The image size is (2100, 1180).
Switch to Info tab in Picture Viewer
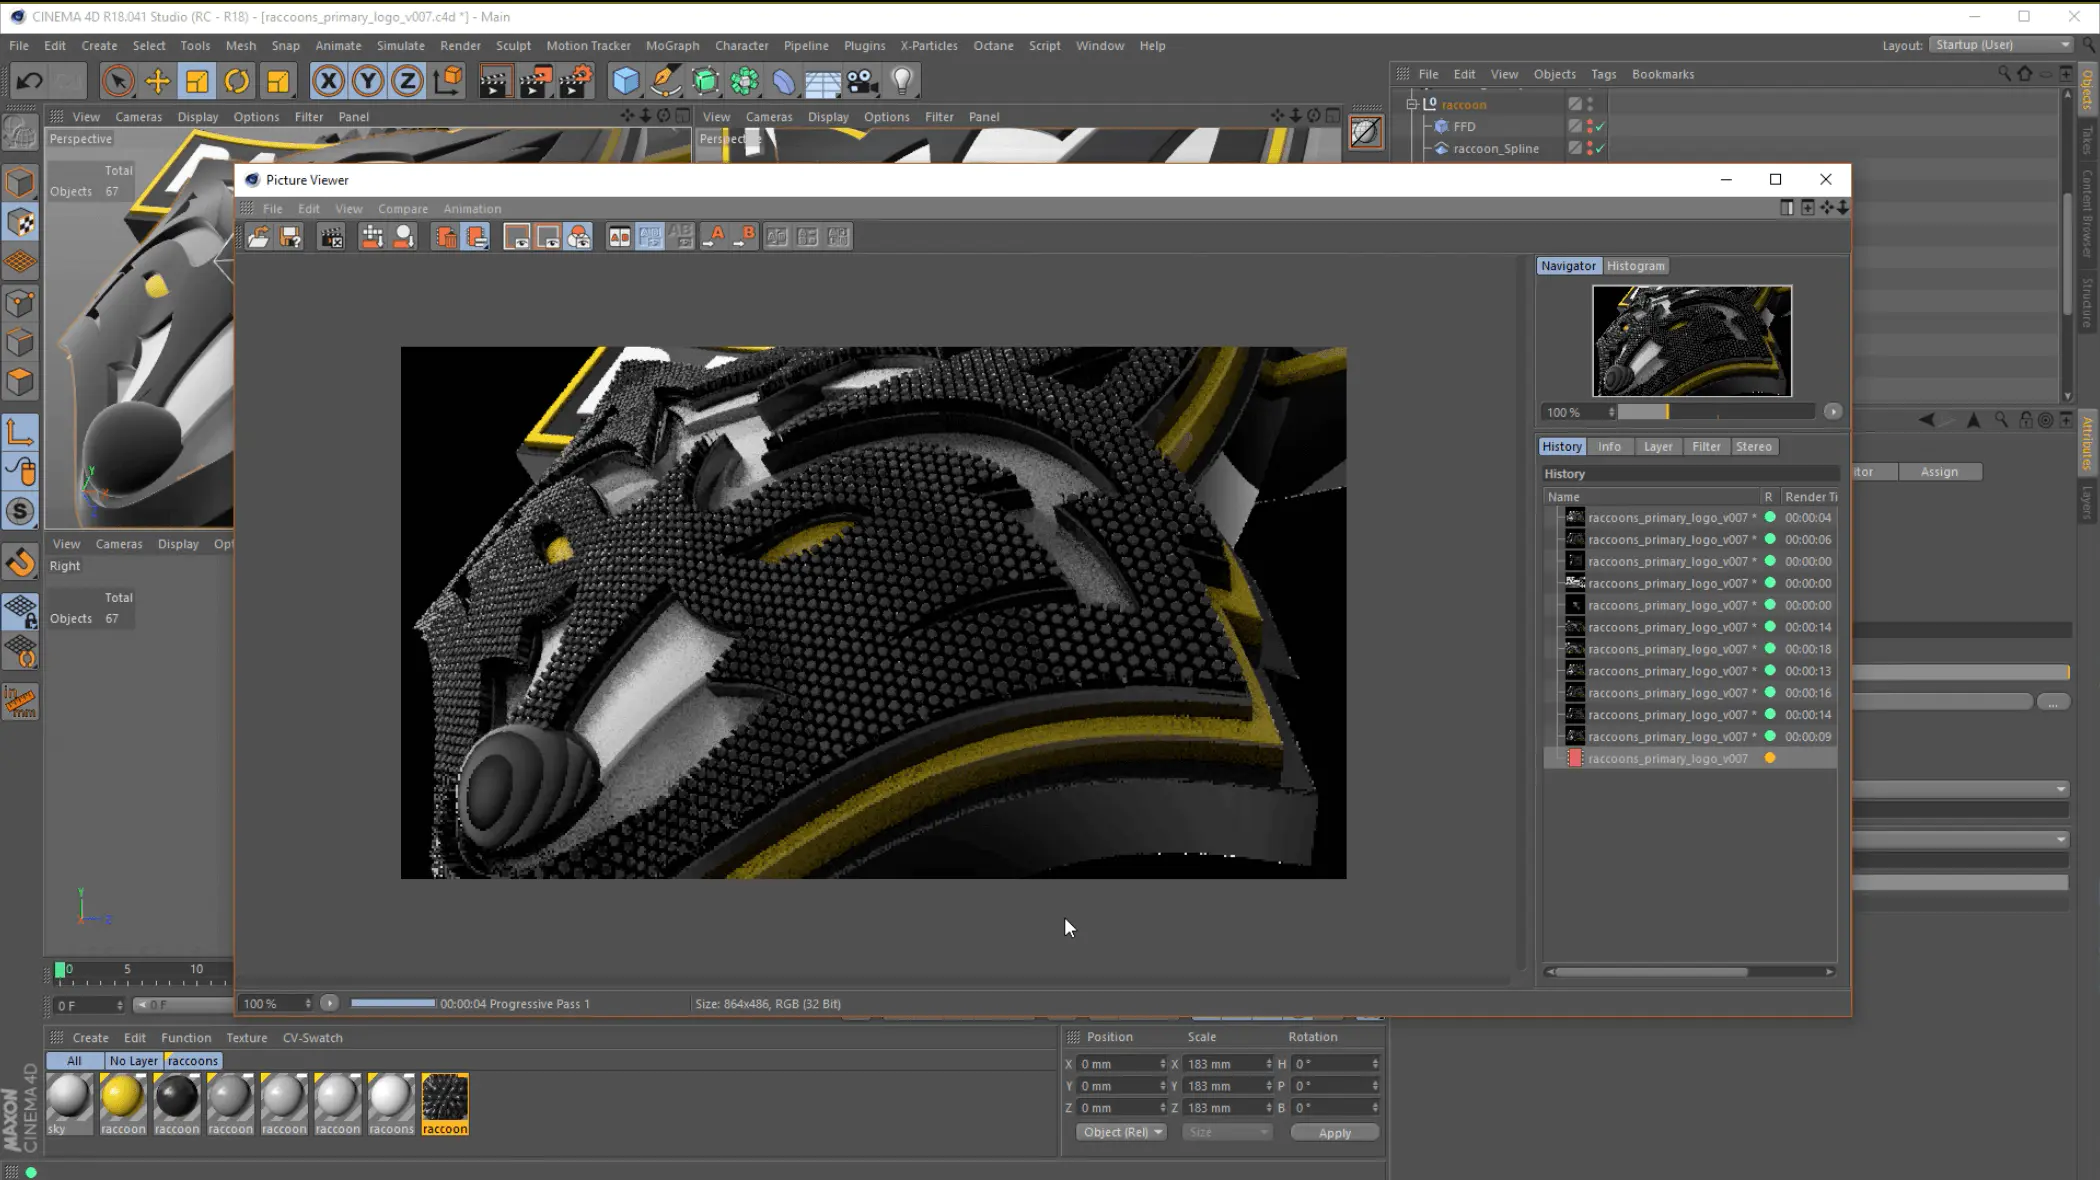tap(1609, 447)
